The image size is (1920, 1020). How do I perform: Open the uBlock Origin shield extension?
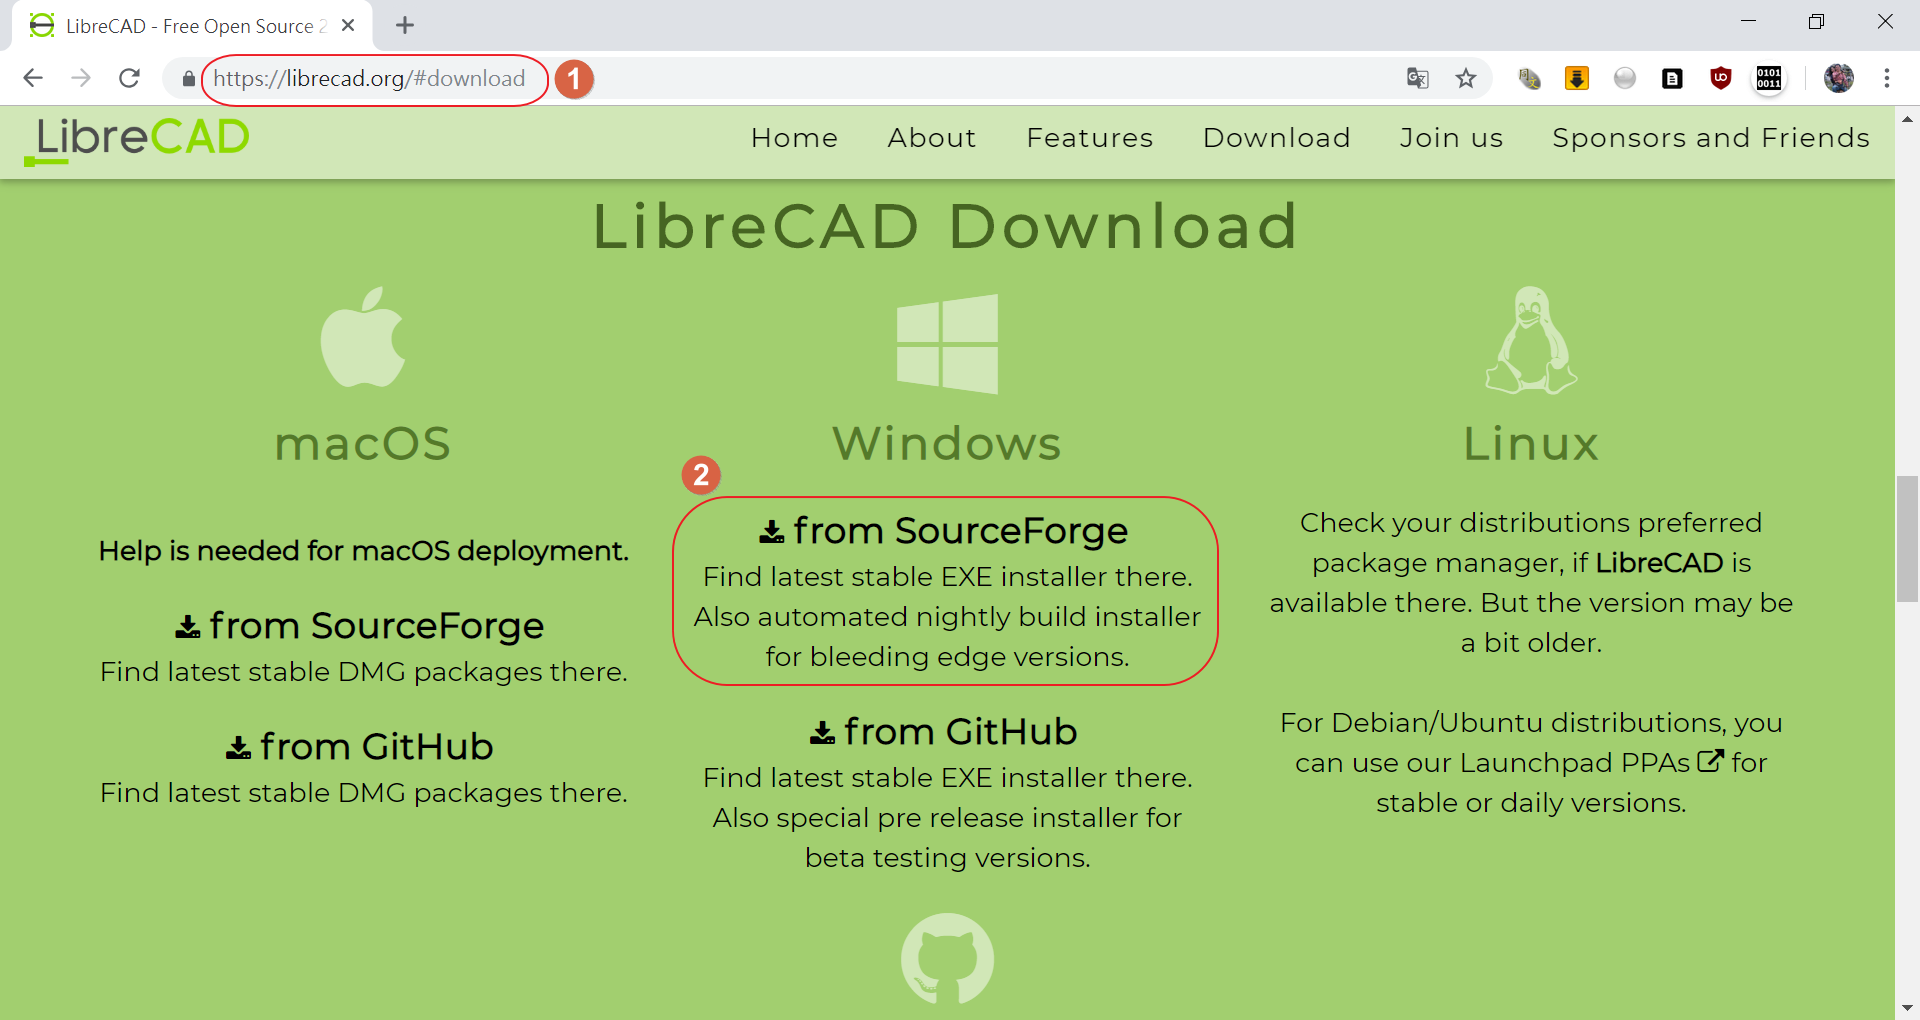(x=1721, y=78)
